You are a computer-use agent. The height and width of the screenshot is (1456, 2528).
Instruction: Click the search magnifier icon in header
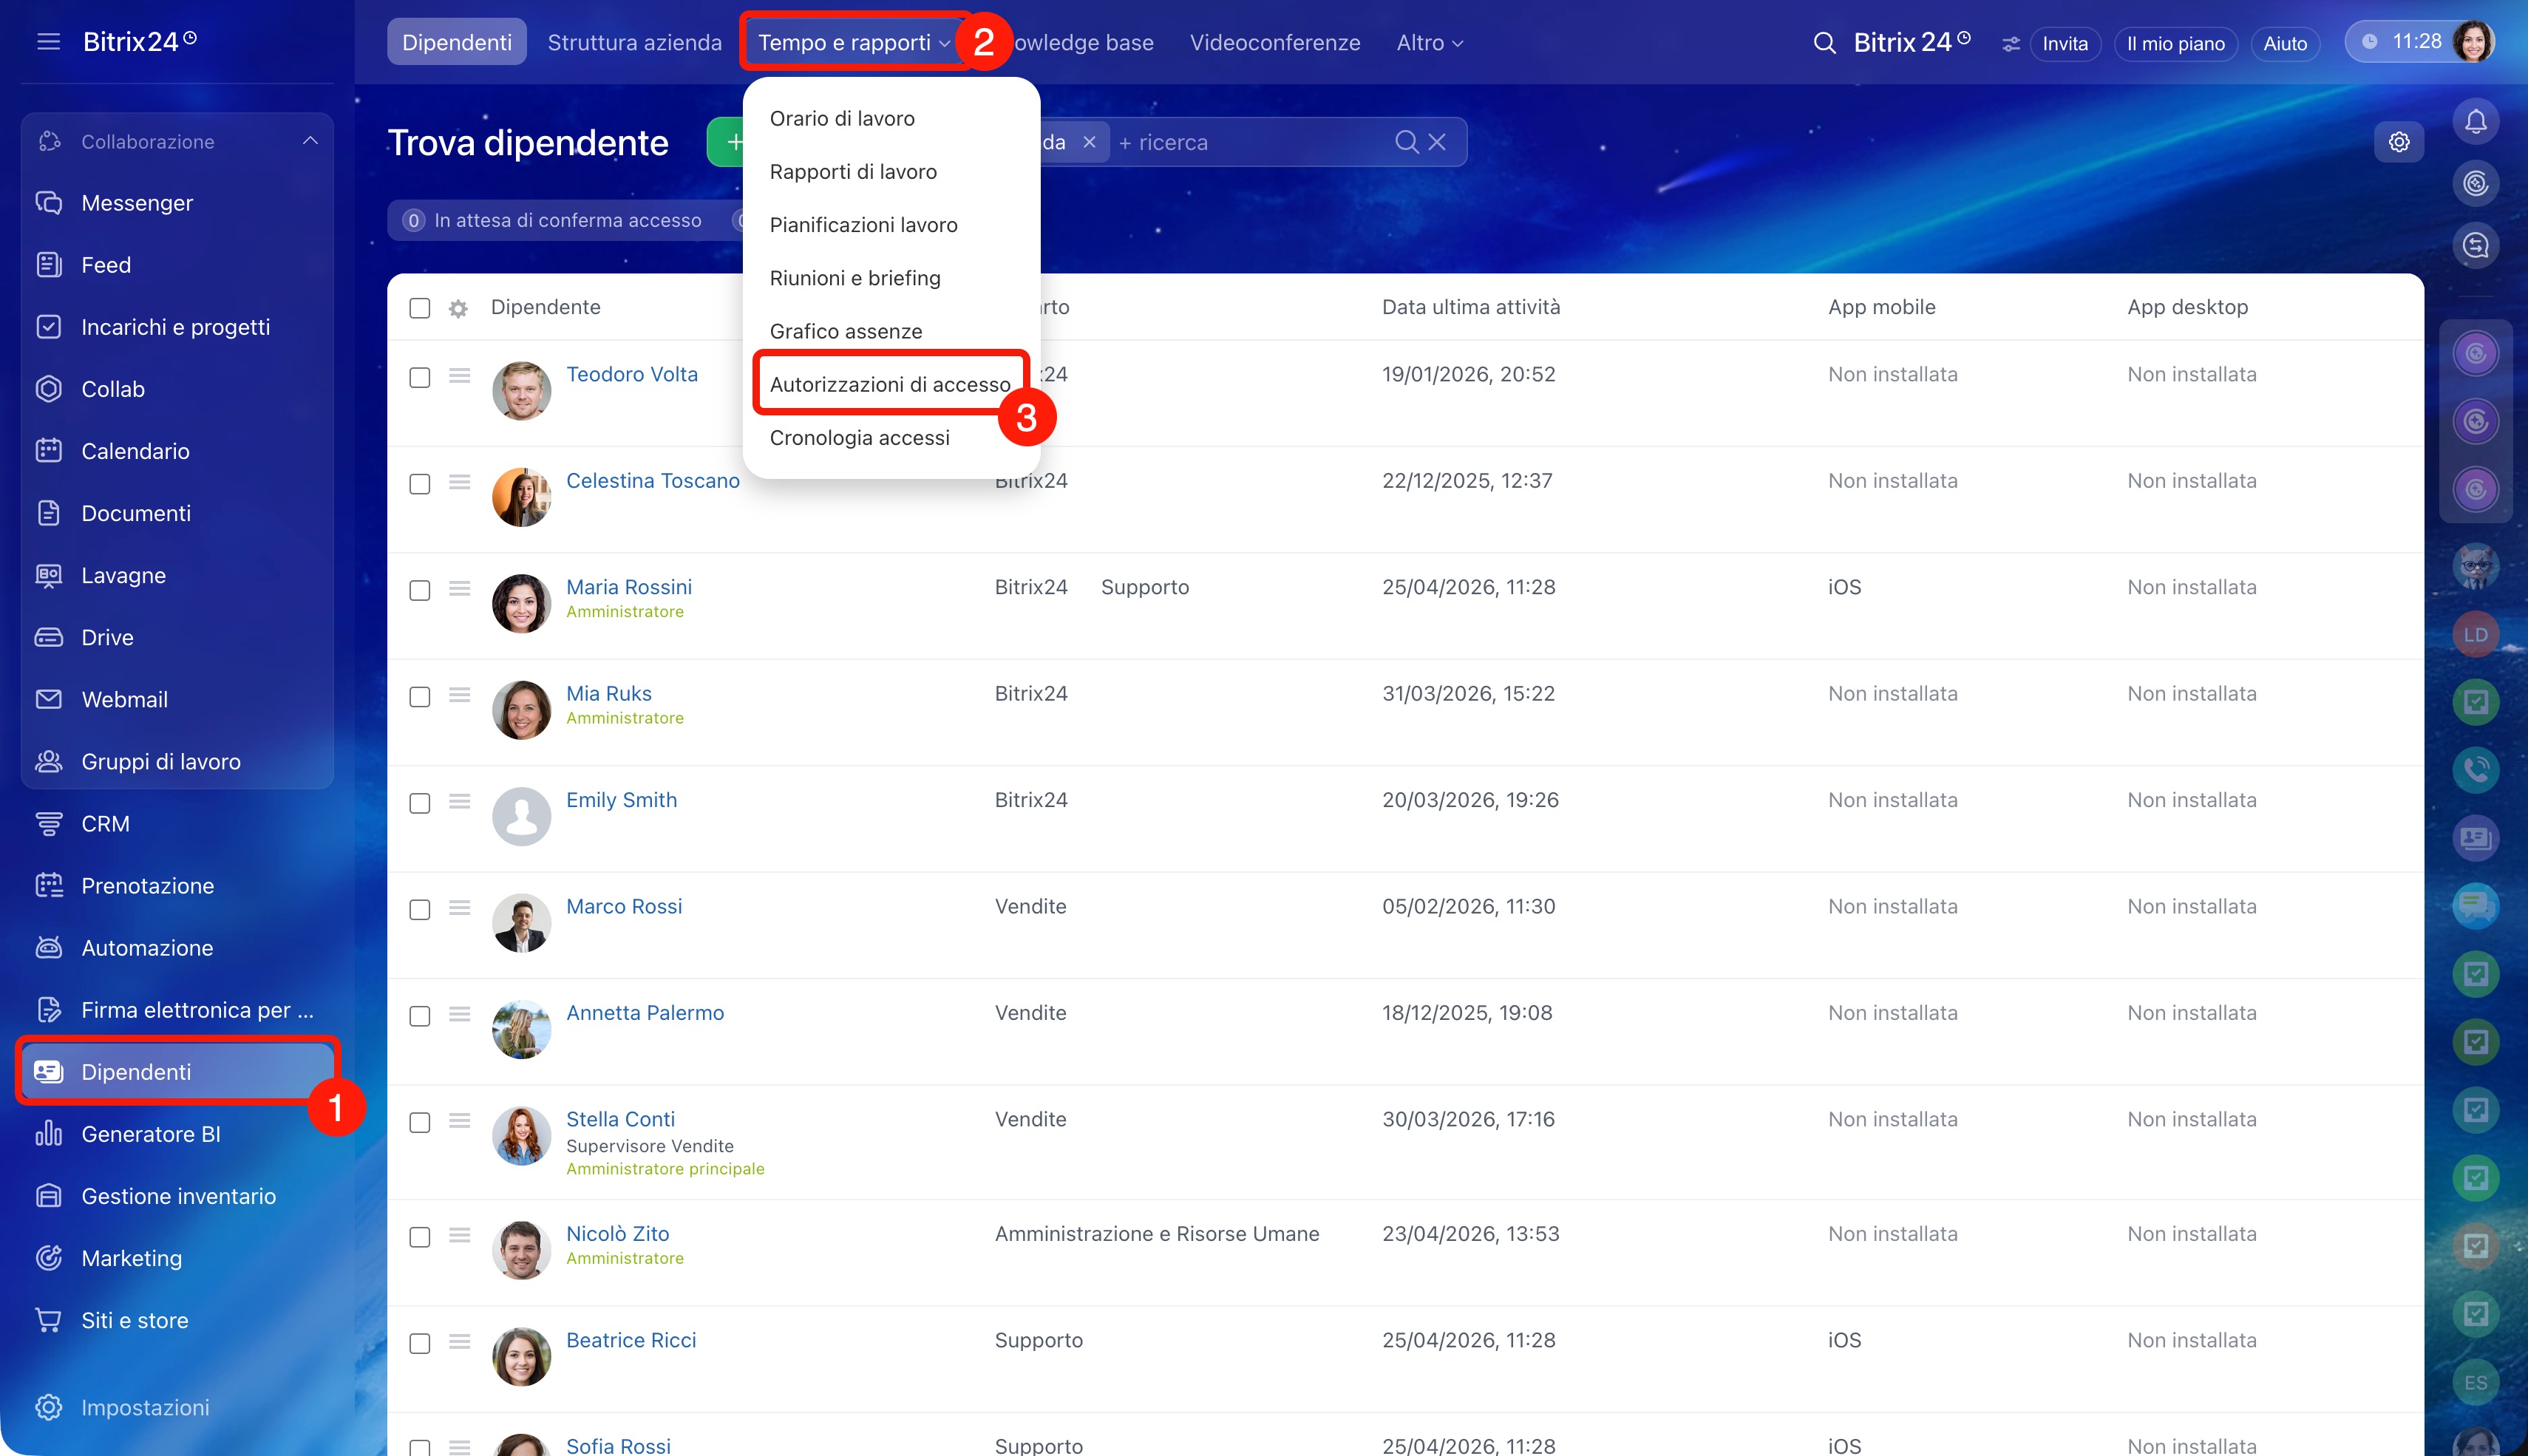point(1824,43)
